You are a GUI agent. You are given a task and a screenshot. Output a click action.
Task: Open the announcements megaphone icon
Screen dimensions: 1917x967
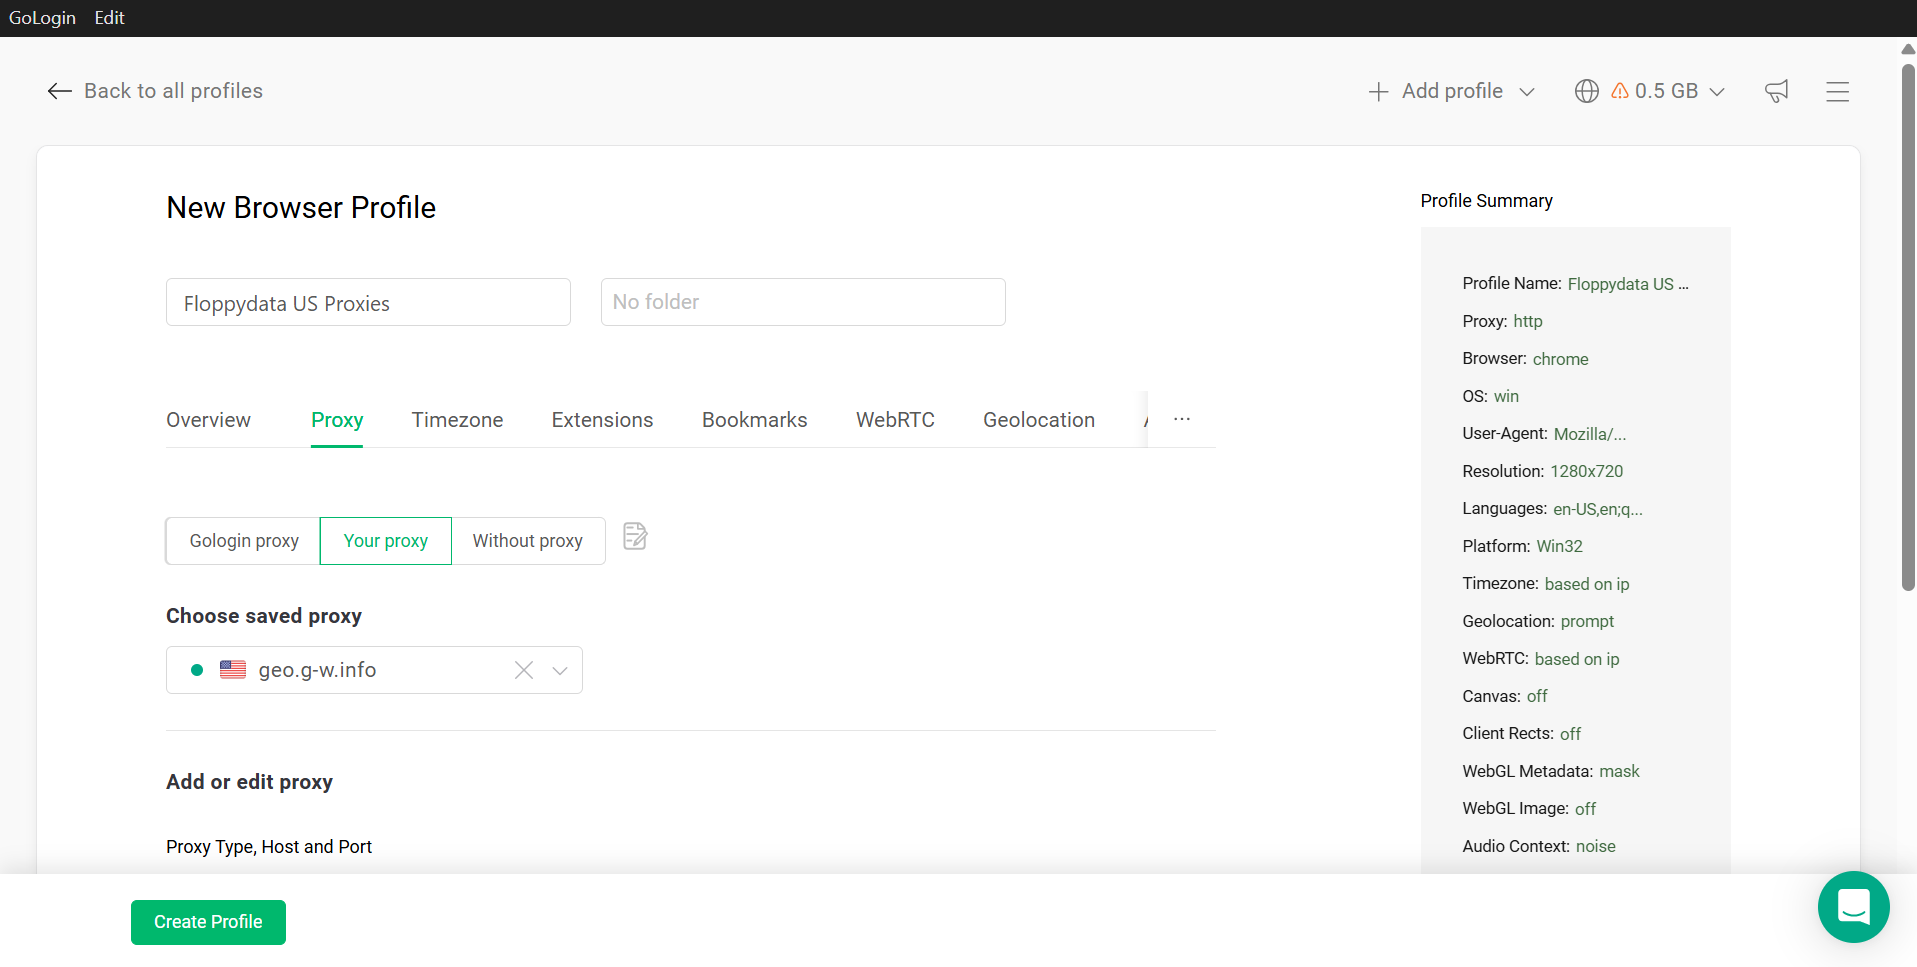1776,91
